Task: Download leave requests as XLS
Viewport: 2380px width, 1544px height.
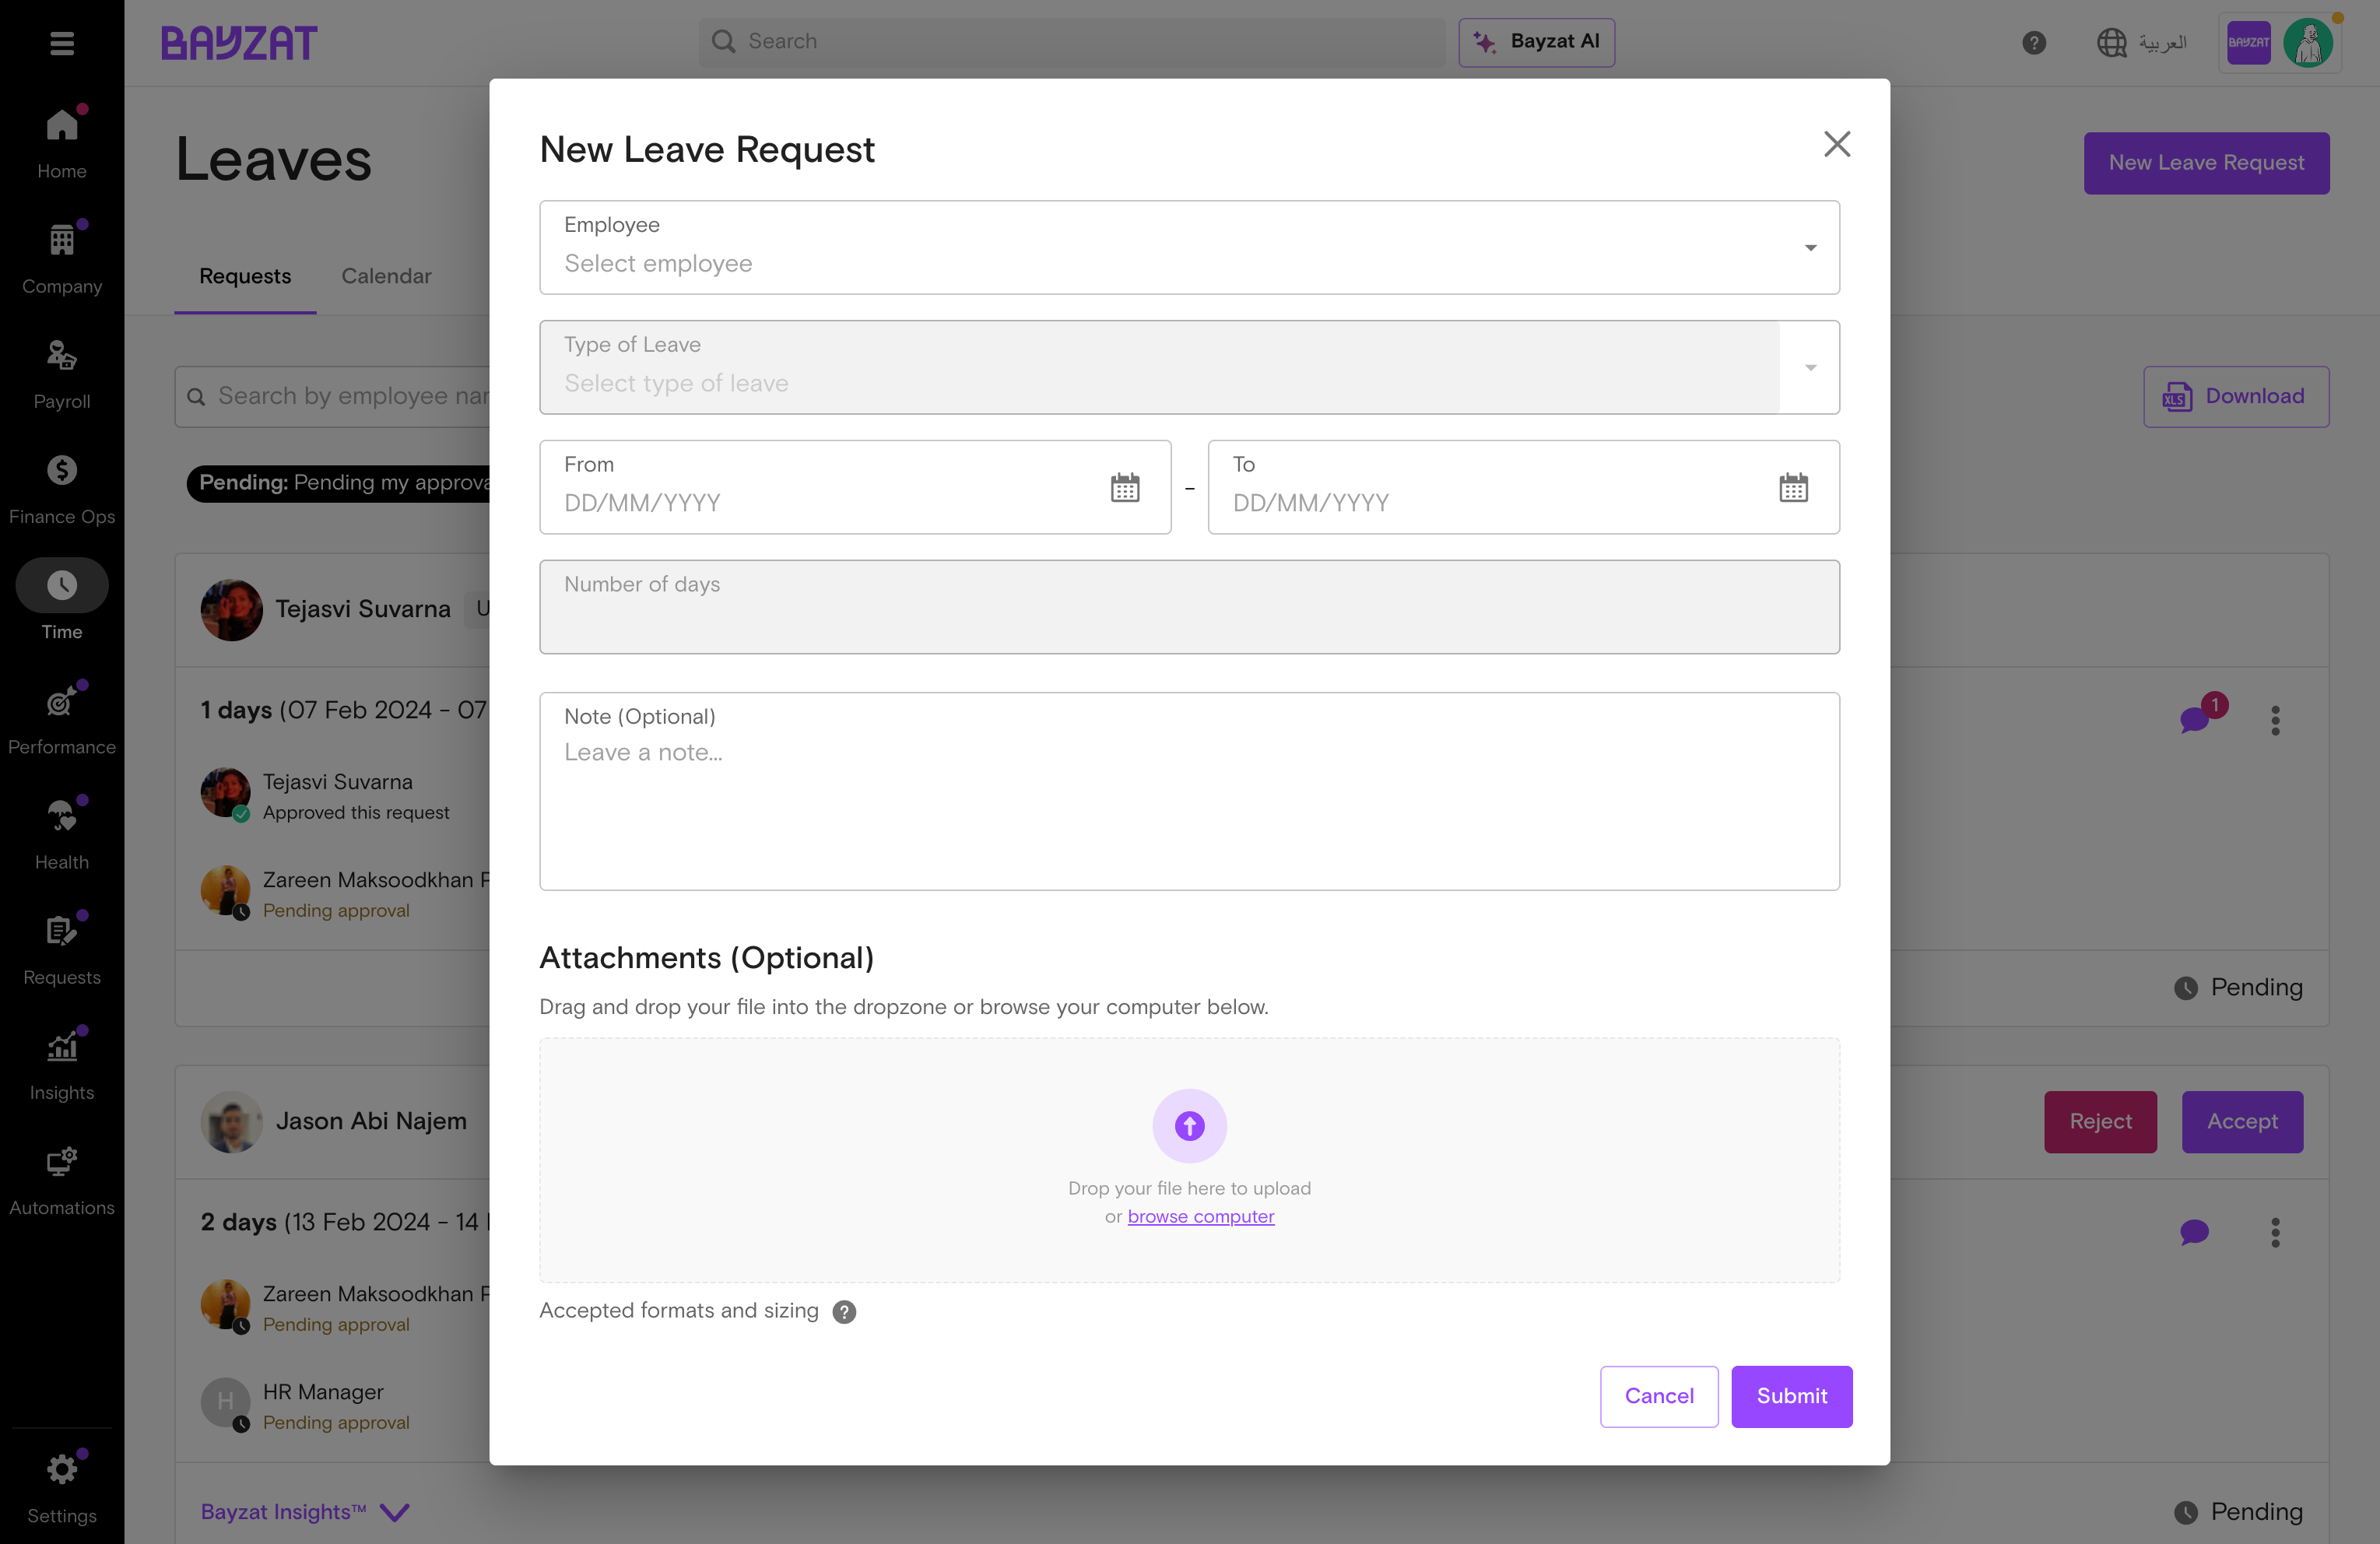Action: pos(2235,397)
